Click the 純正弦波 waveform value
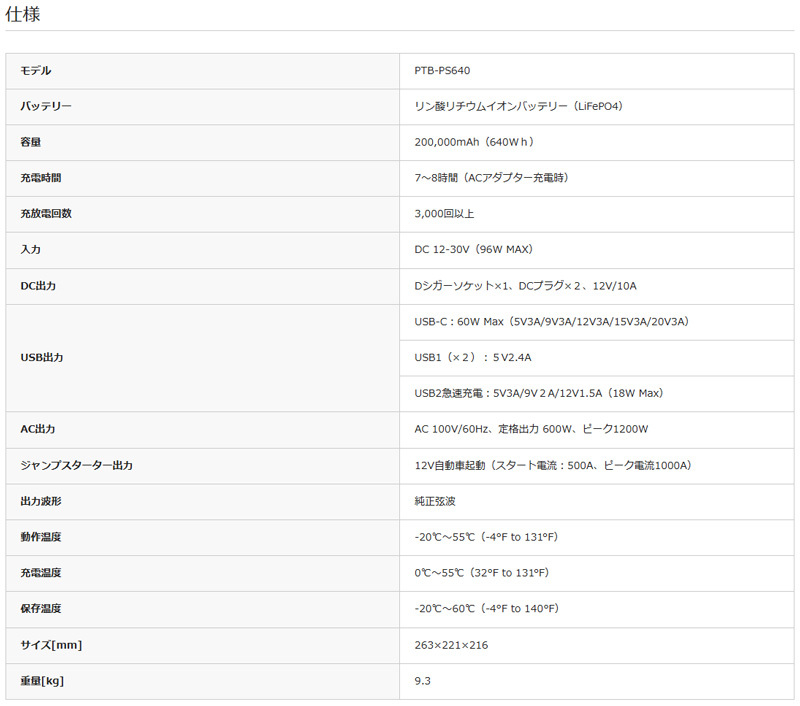This screenshot has width=800, height=706. coord(435,501)
